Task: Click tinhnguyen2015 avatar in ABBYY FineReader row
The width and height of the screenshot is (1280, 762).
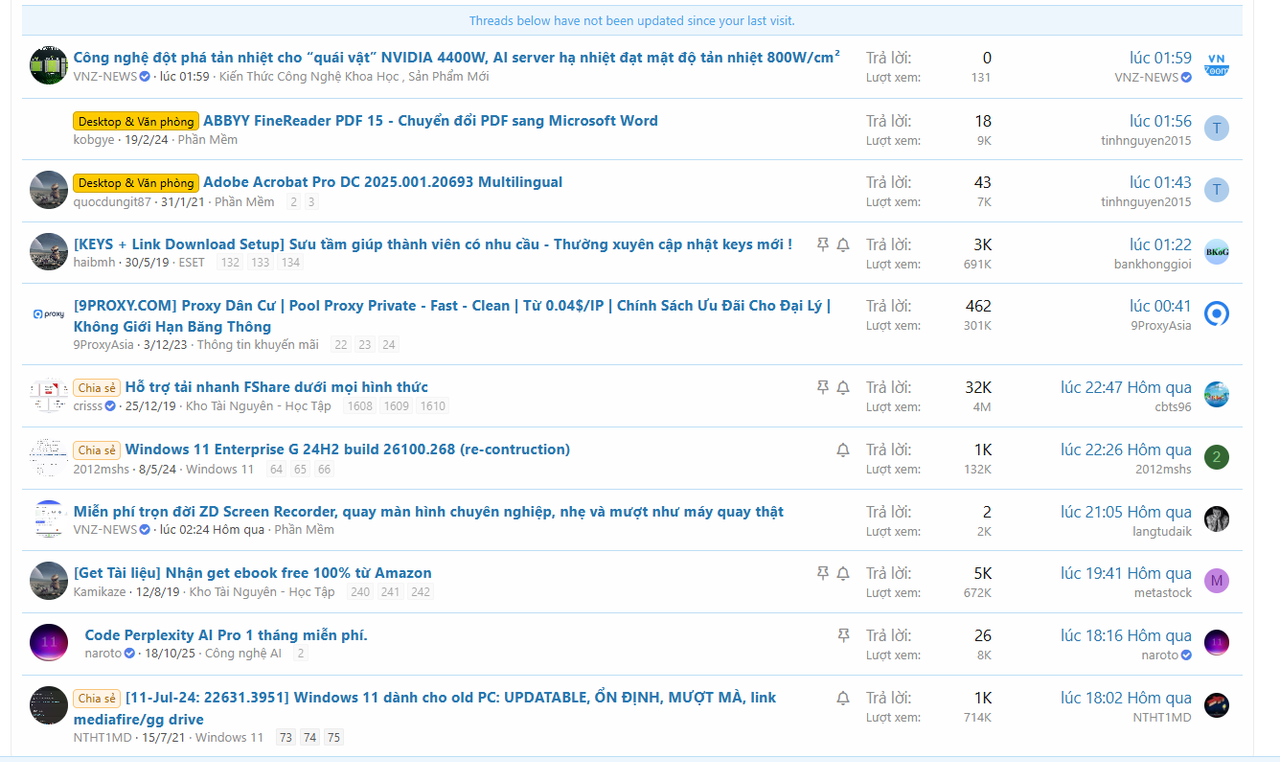Action: click(1216, 128)
